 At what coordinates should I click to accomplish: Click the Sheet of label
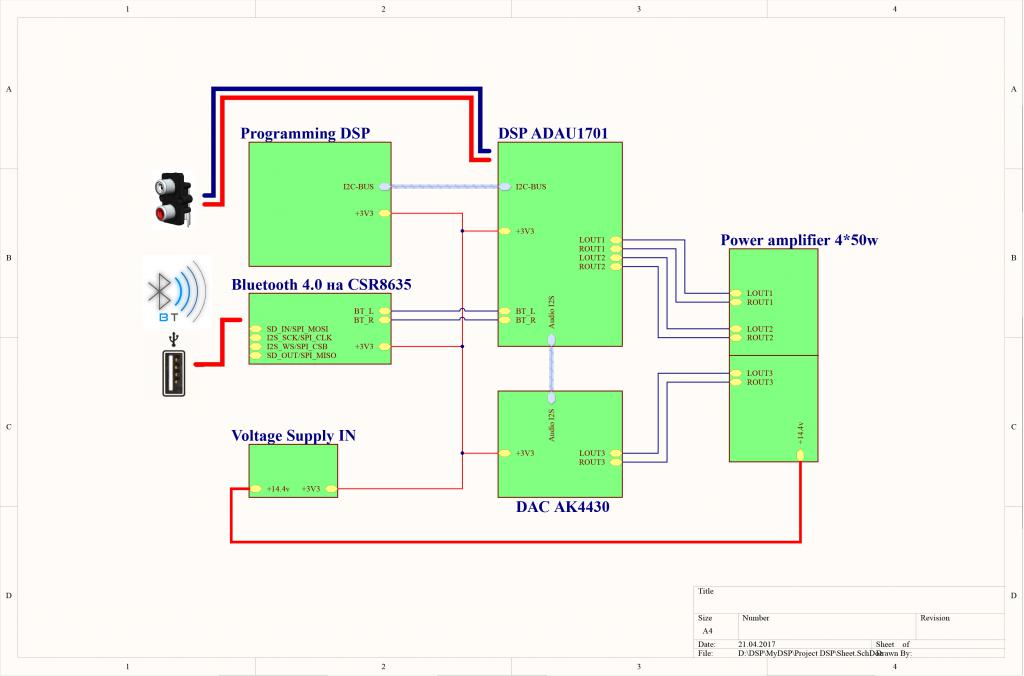(893, 644)
